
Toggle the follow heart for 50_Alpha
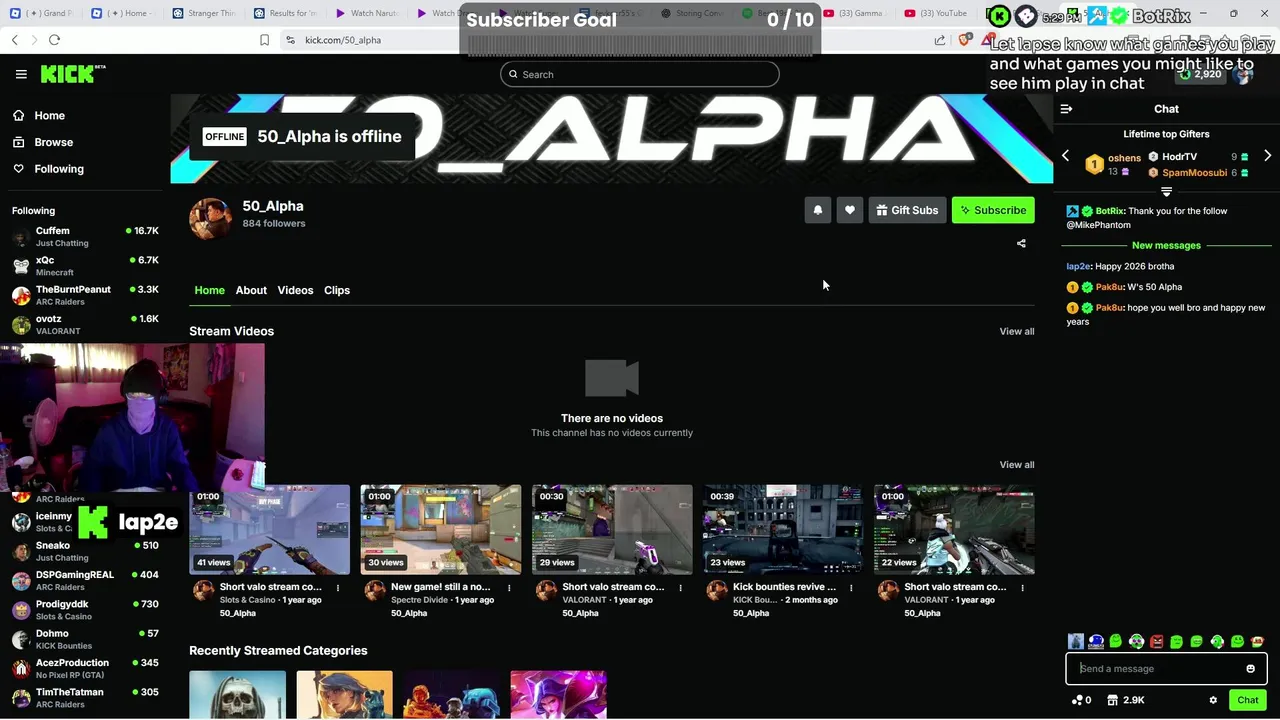point(850,210)
